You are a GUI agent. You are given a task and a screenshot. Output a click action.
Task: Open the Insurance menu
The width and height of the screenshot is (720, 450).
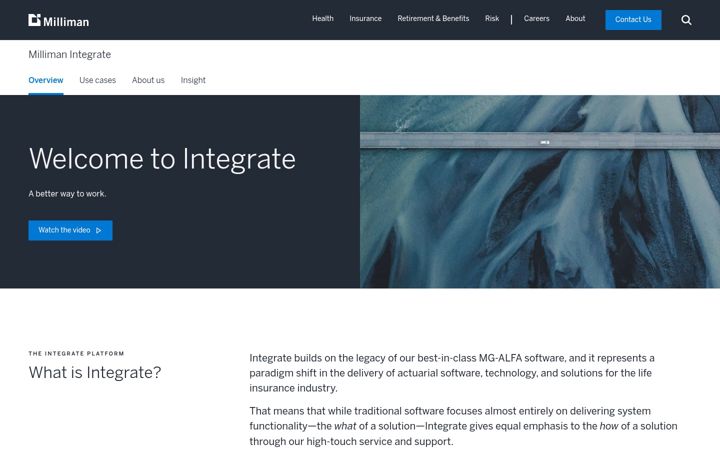click(x=365, y=18)
